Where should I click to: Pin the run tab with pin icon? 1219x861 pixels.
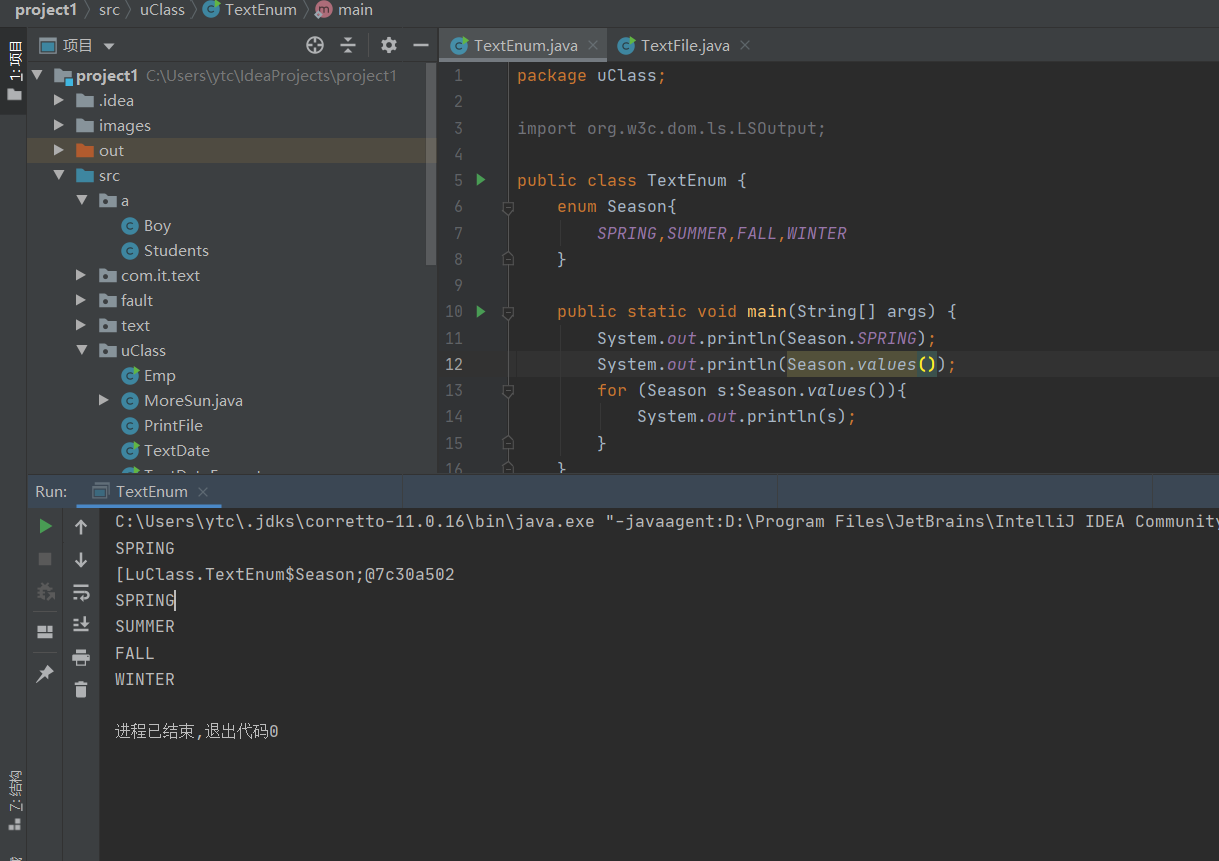45,675
